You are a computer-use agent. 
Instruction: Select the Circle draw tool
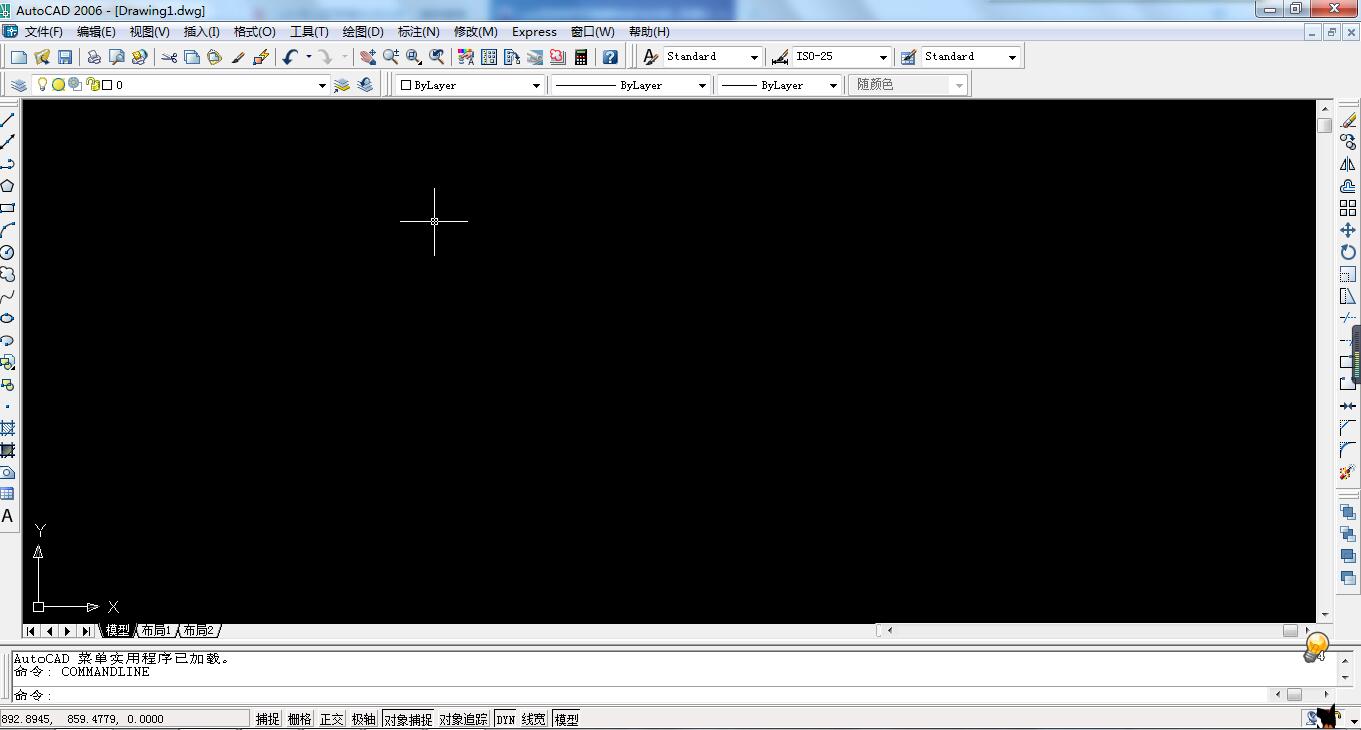7,252
